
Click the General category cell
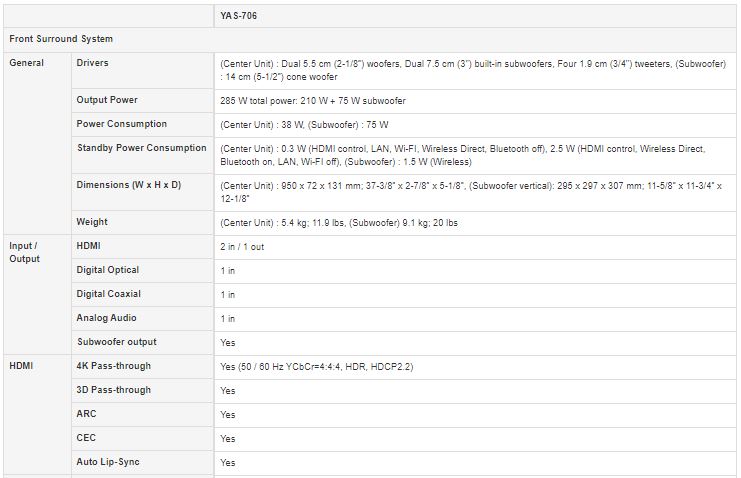click(26, 63)
